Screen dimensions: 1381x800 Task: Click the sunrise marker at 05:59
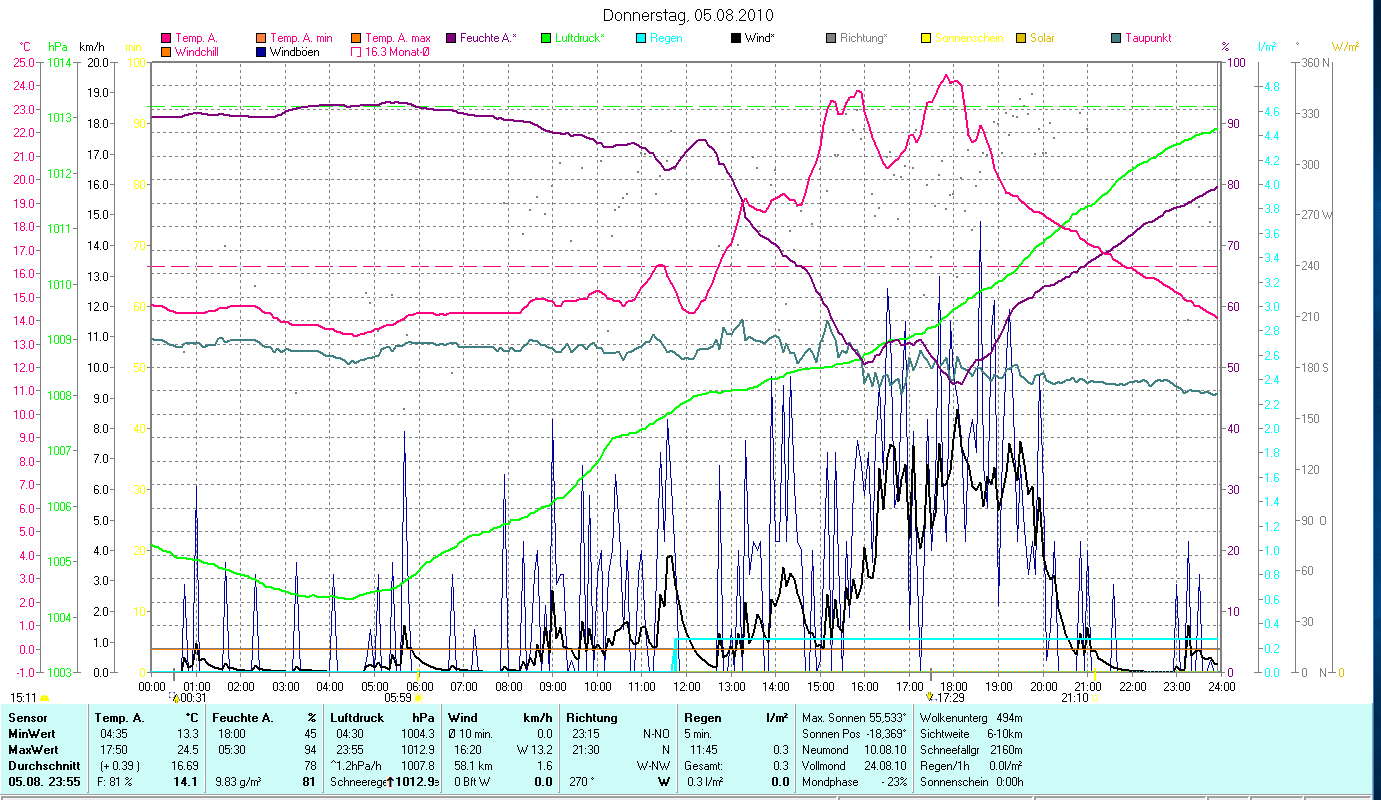point(418,698)
